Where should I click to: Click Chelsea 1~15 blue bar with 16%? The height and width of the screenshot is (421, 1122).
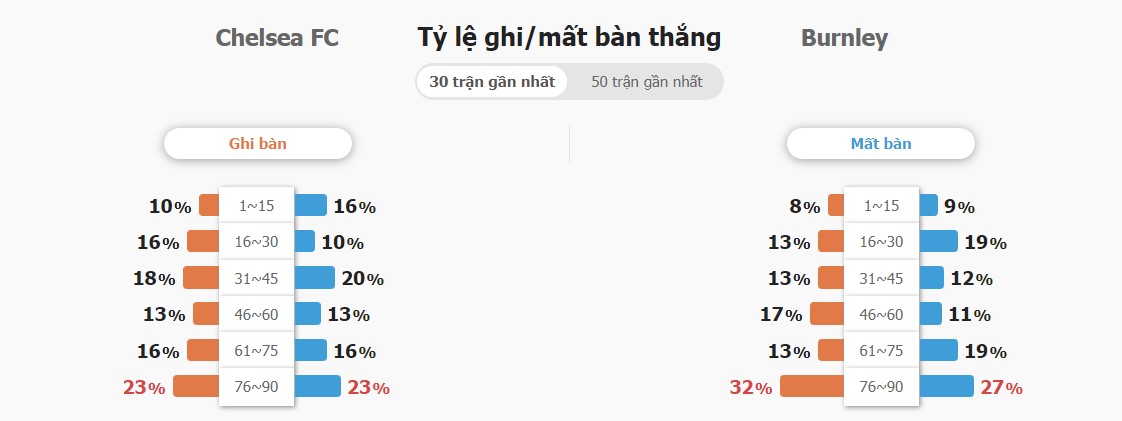click(311, 205)
